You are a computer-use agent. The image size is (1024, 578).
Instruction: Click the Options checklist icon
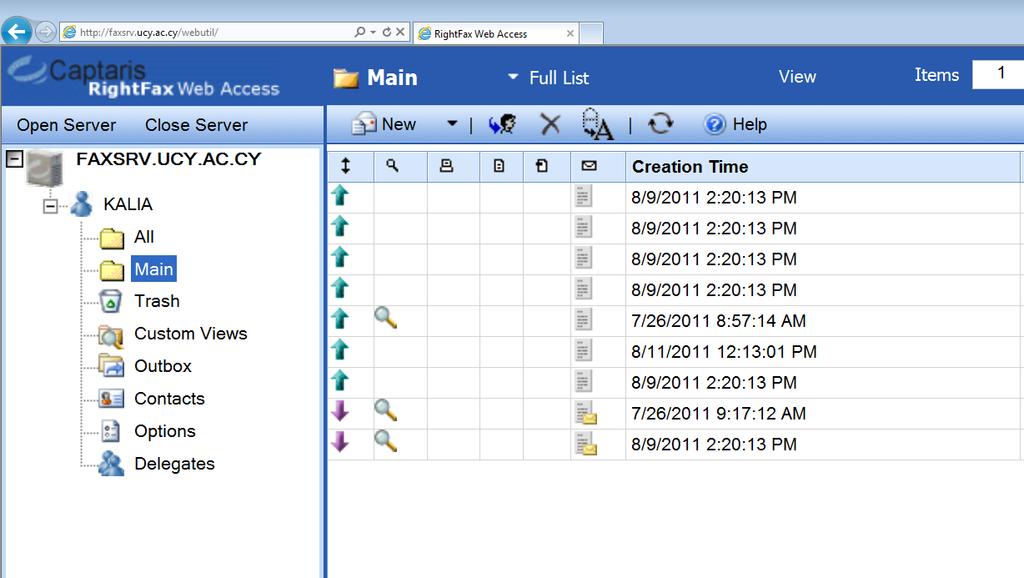[x=110, y=431]
